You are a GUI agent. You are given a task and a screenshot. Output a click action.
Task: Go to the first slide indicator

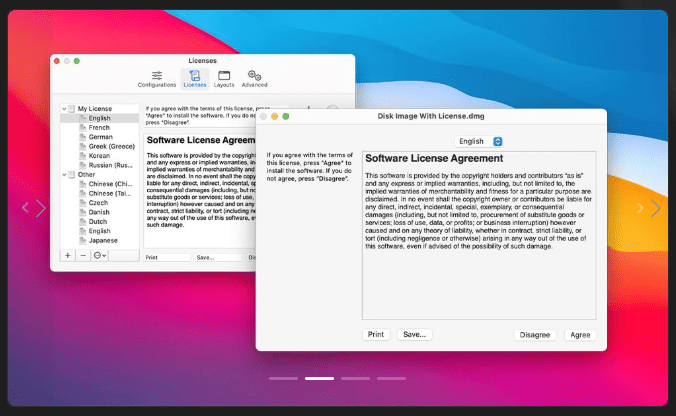(x=283, y=378)
